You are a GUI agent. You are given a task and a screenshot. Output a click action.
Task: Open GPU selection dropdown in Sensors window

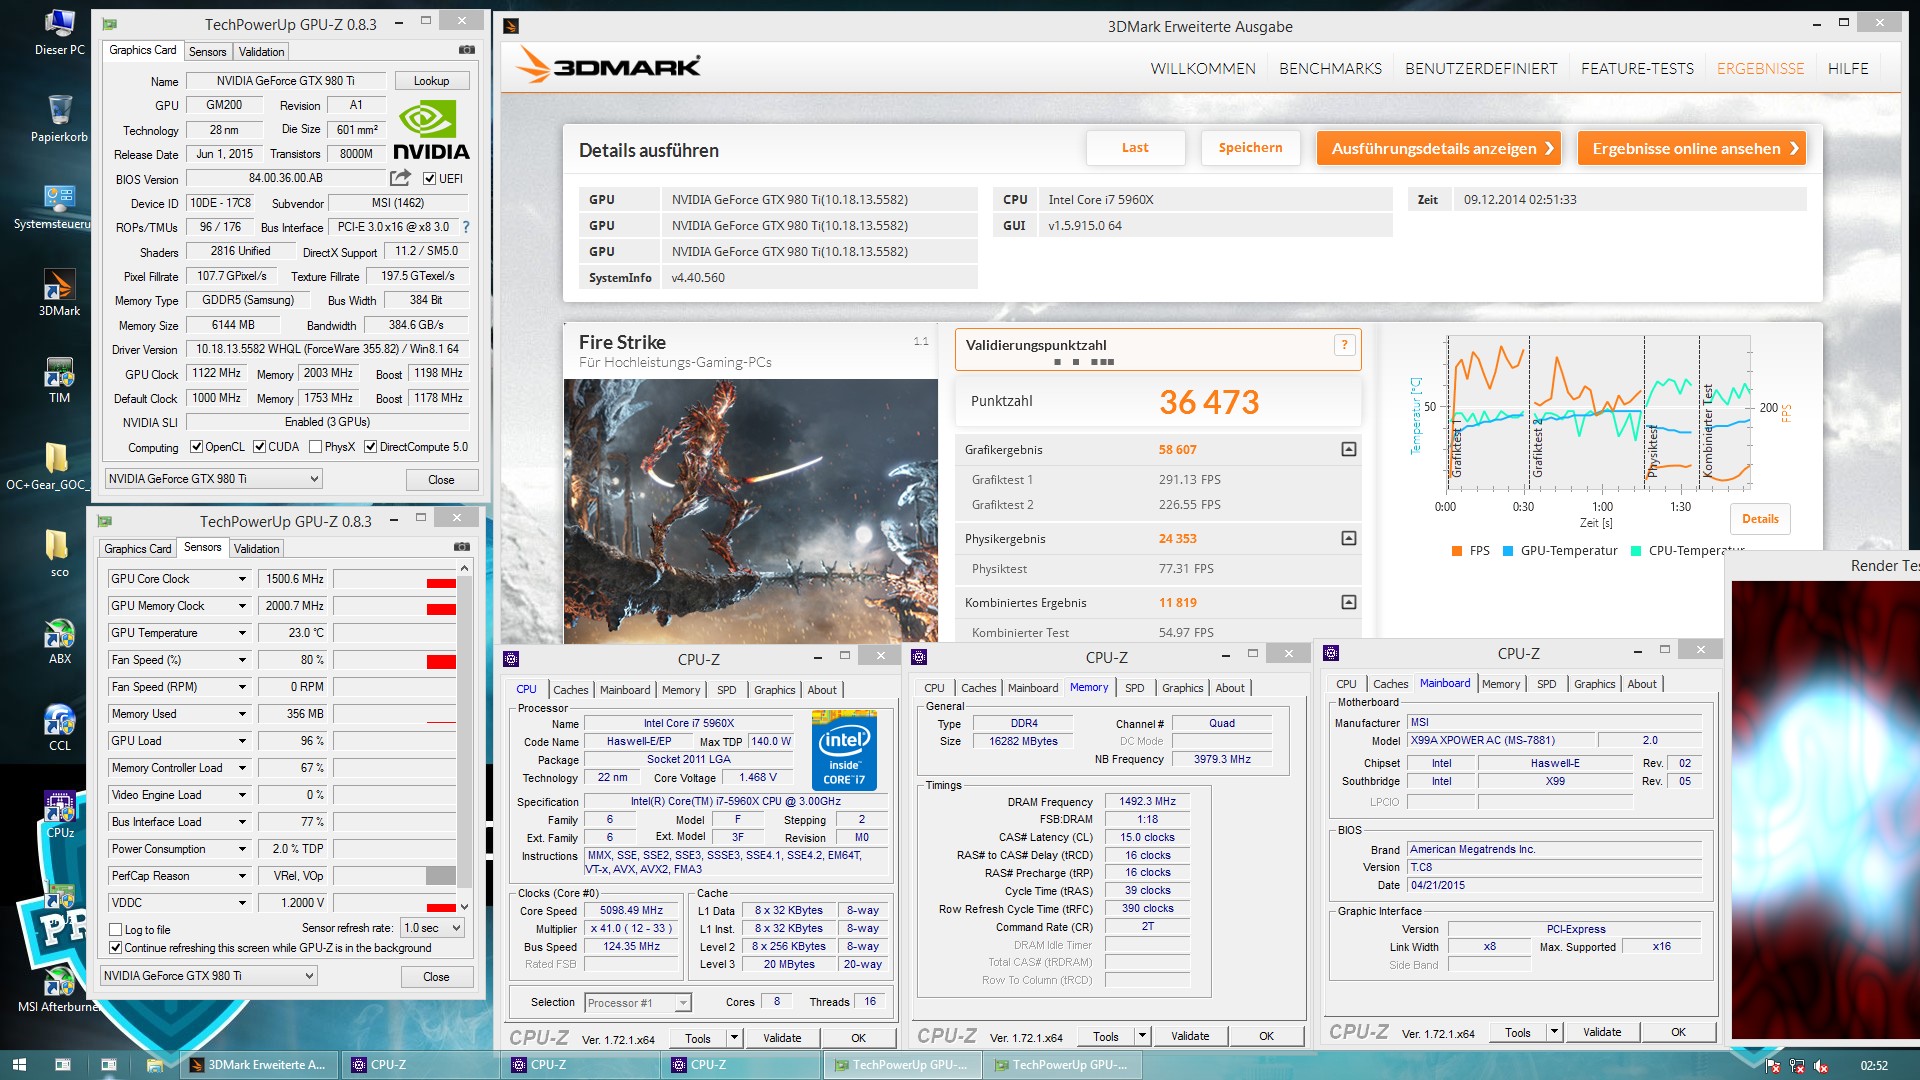coord(209,976)
